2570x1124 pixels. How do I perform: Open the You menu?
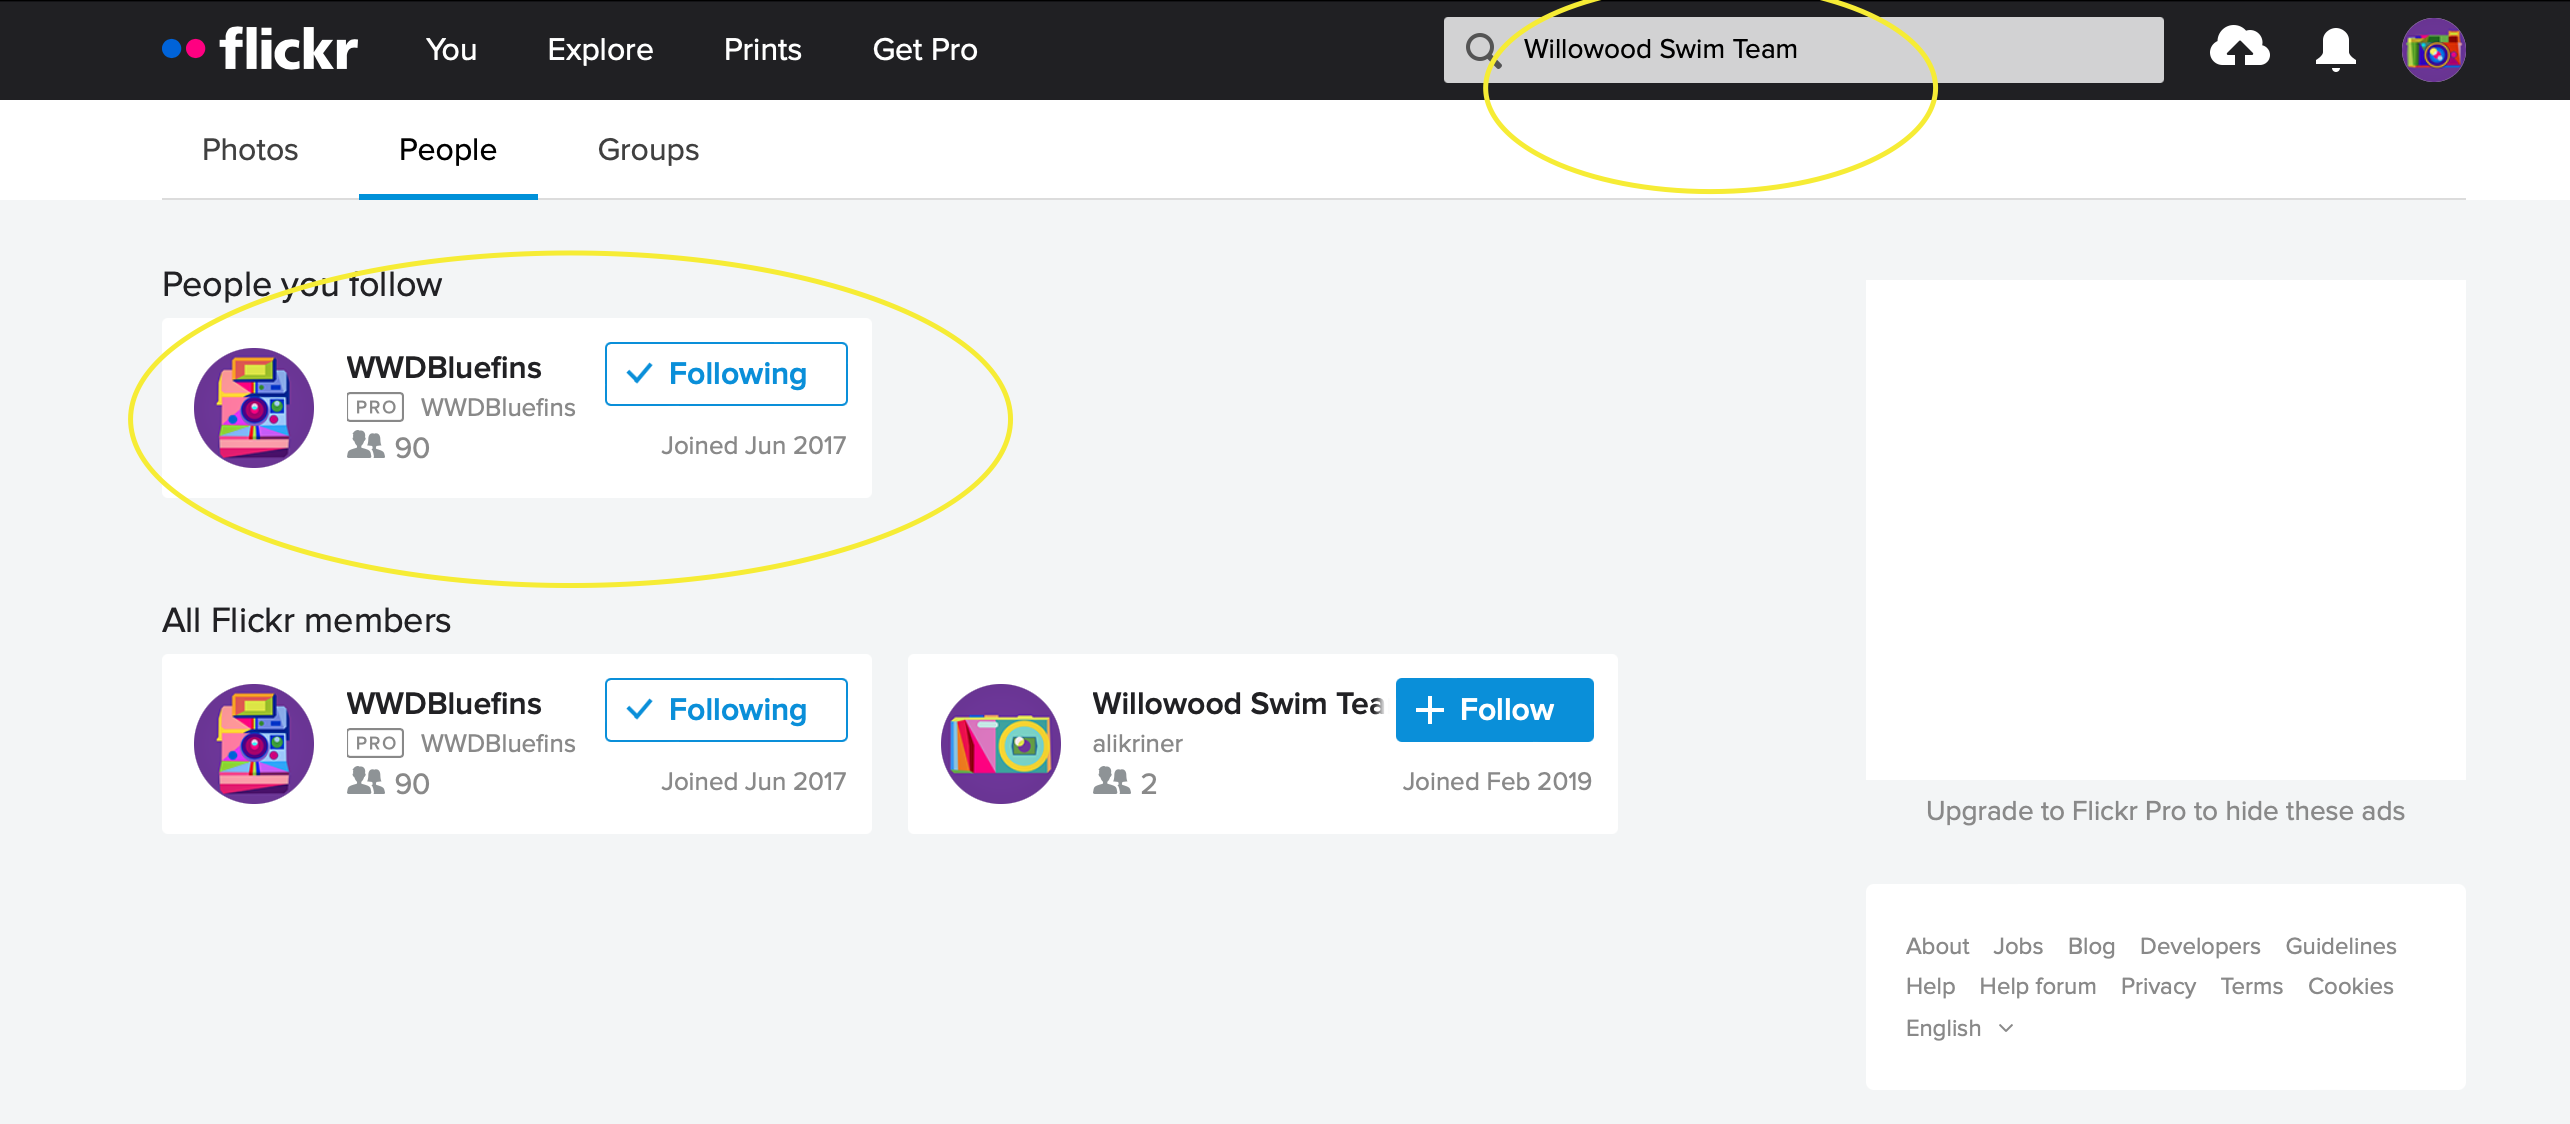[451, 49]
